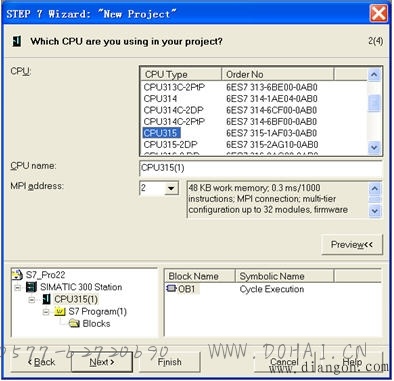Select SIMATIC 300 Station label in tree
Screen dimensions: 394x381
coord(81,287)
